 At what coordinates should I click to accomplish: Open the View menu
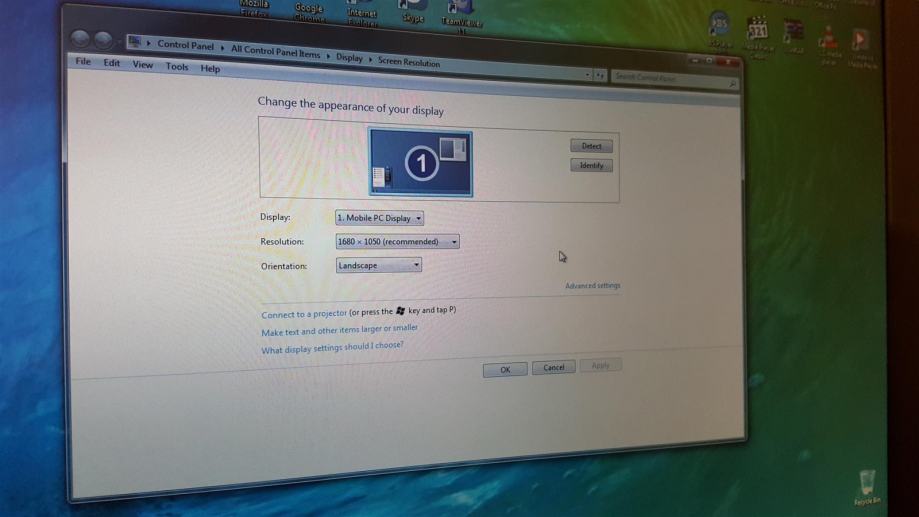pyautogui.click(x=142, y=64)
